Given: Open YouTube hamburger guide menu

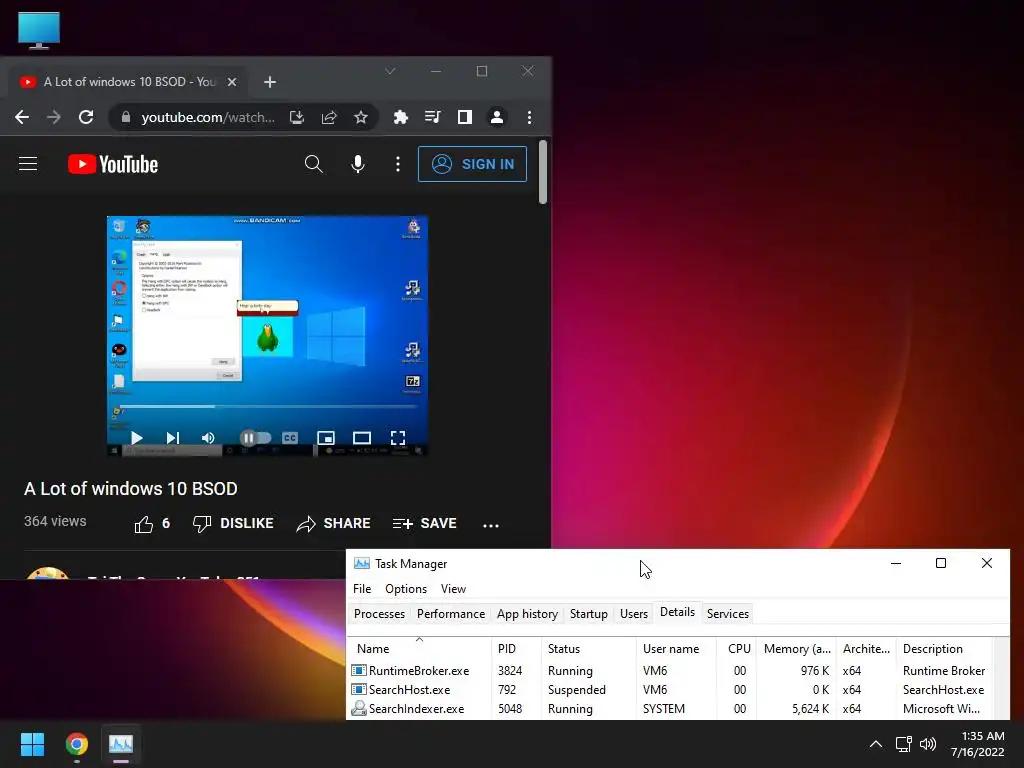Looking at the screenshot, I should (x=28, y=164).
